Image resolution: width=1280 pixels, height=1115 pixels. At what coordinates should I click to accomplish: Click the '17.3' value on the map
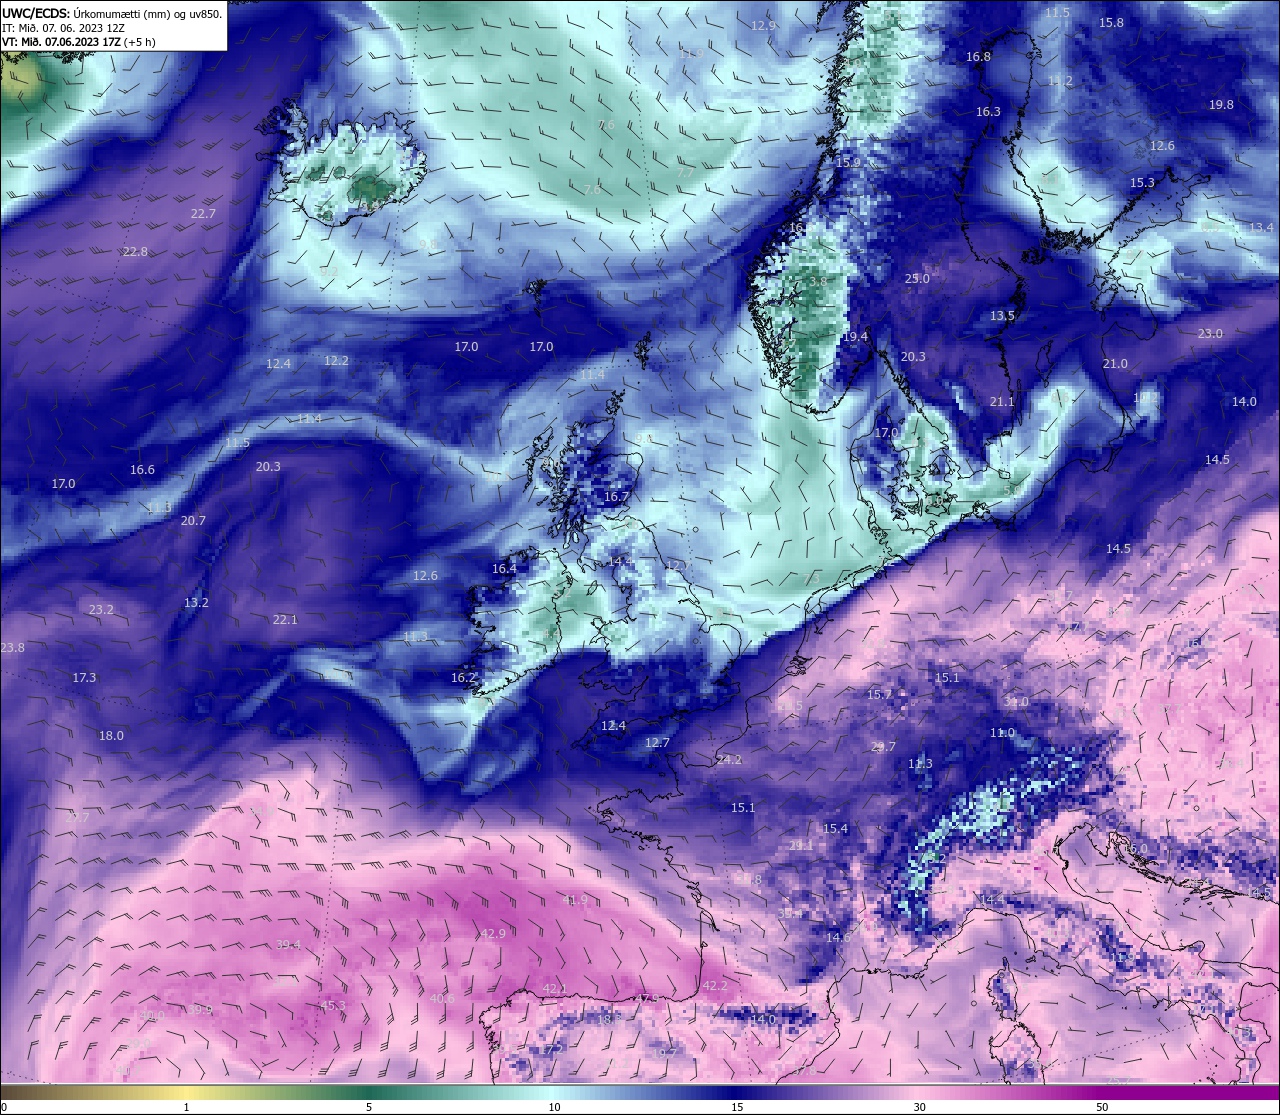[84, 678]
